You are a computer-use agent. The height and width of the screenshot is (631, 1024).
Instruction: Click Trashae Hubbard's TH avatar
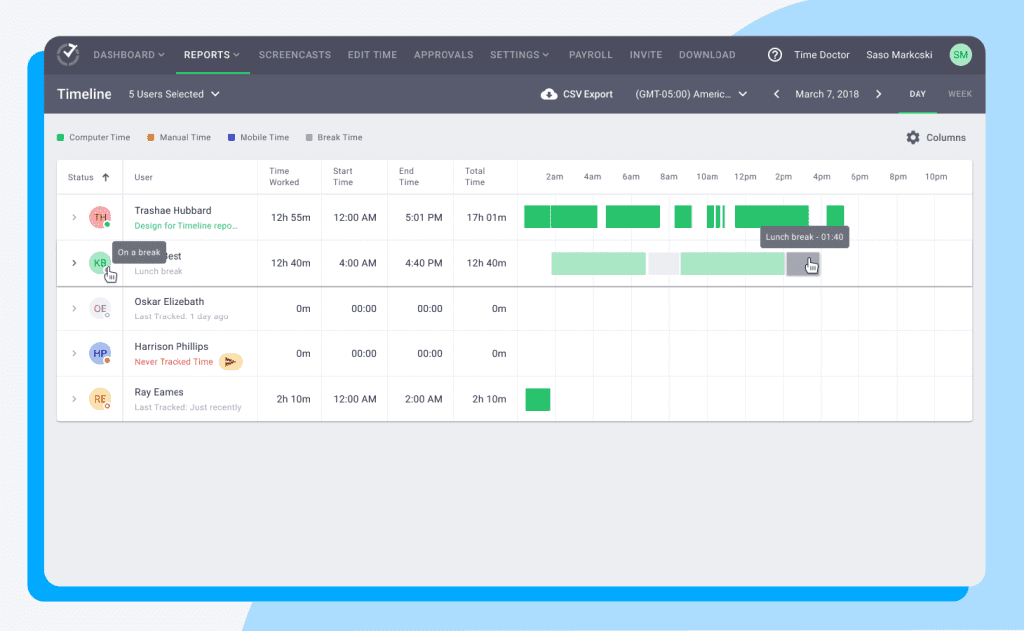click(x=99, y=216)
